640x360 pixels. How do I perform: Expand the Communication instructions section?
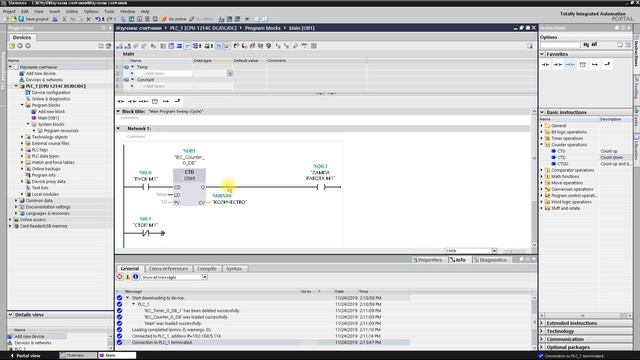[542, 339]
